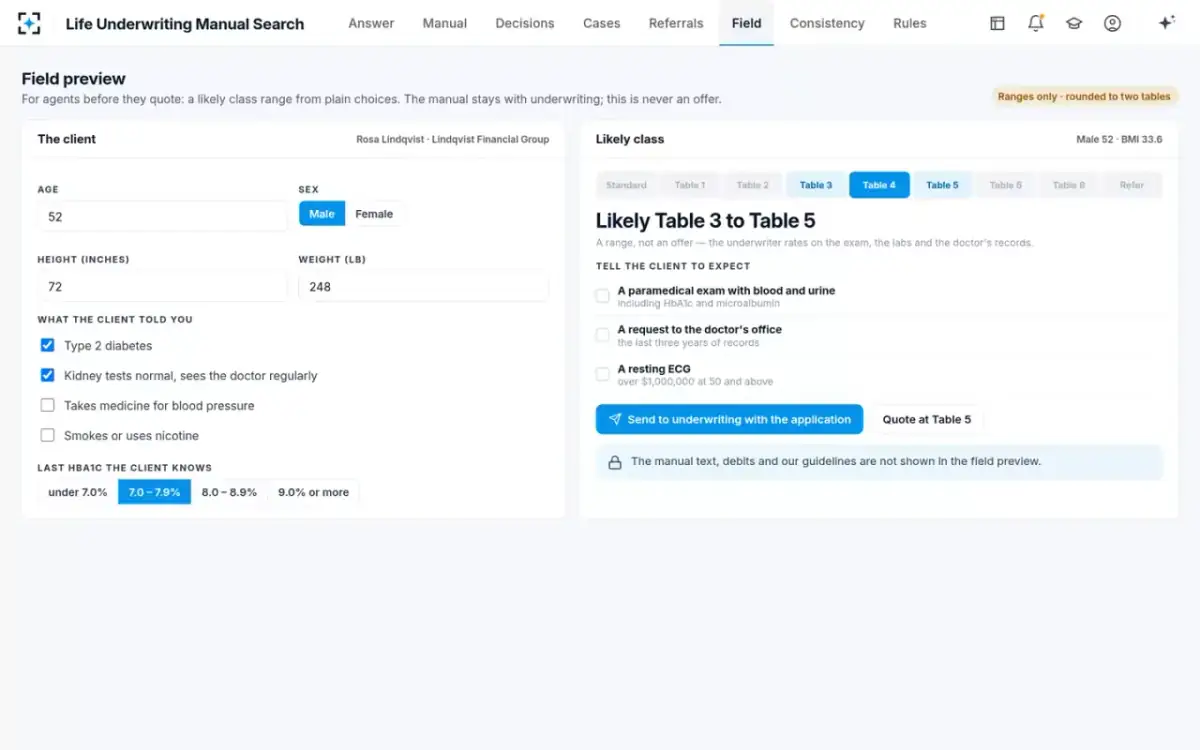Select Male sex option
Viewport: 1200px width, 750px height.
[x=322, y=214]
